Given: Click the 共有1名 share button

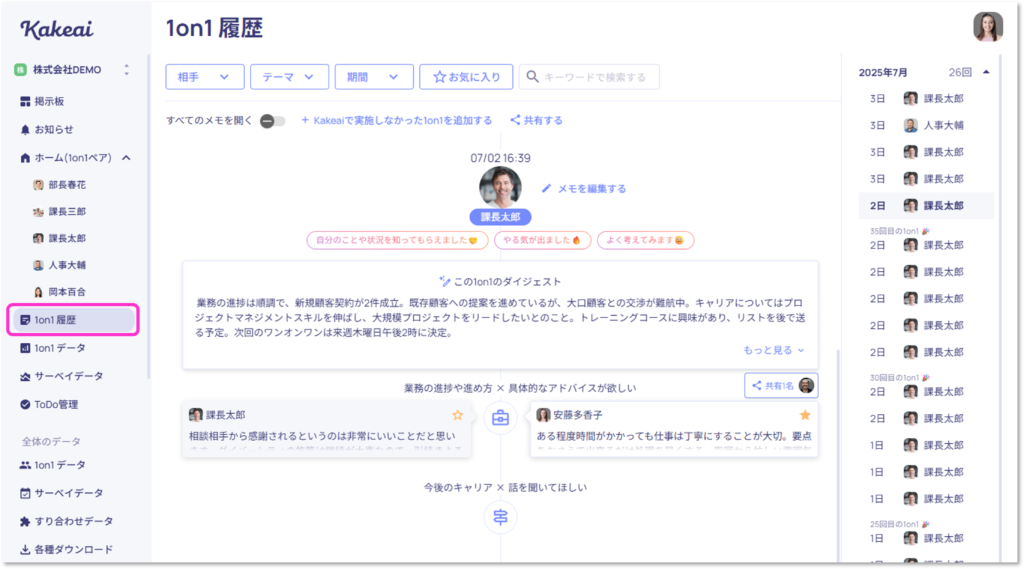Looking at the screenshot, I should tap(781, 385).
